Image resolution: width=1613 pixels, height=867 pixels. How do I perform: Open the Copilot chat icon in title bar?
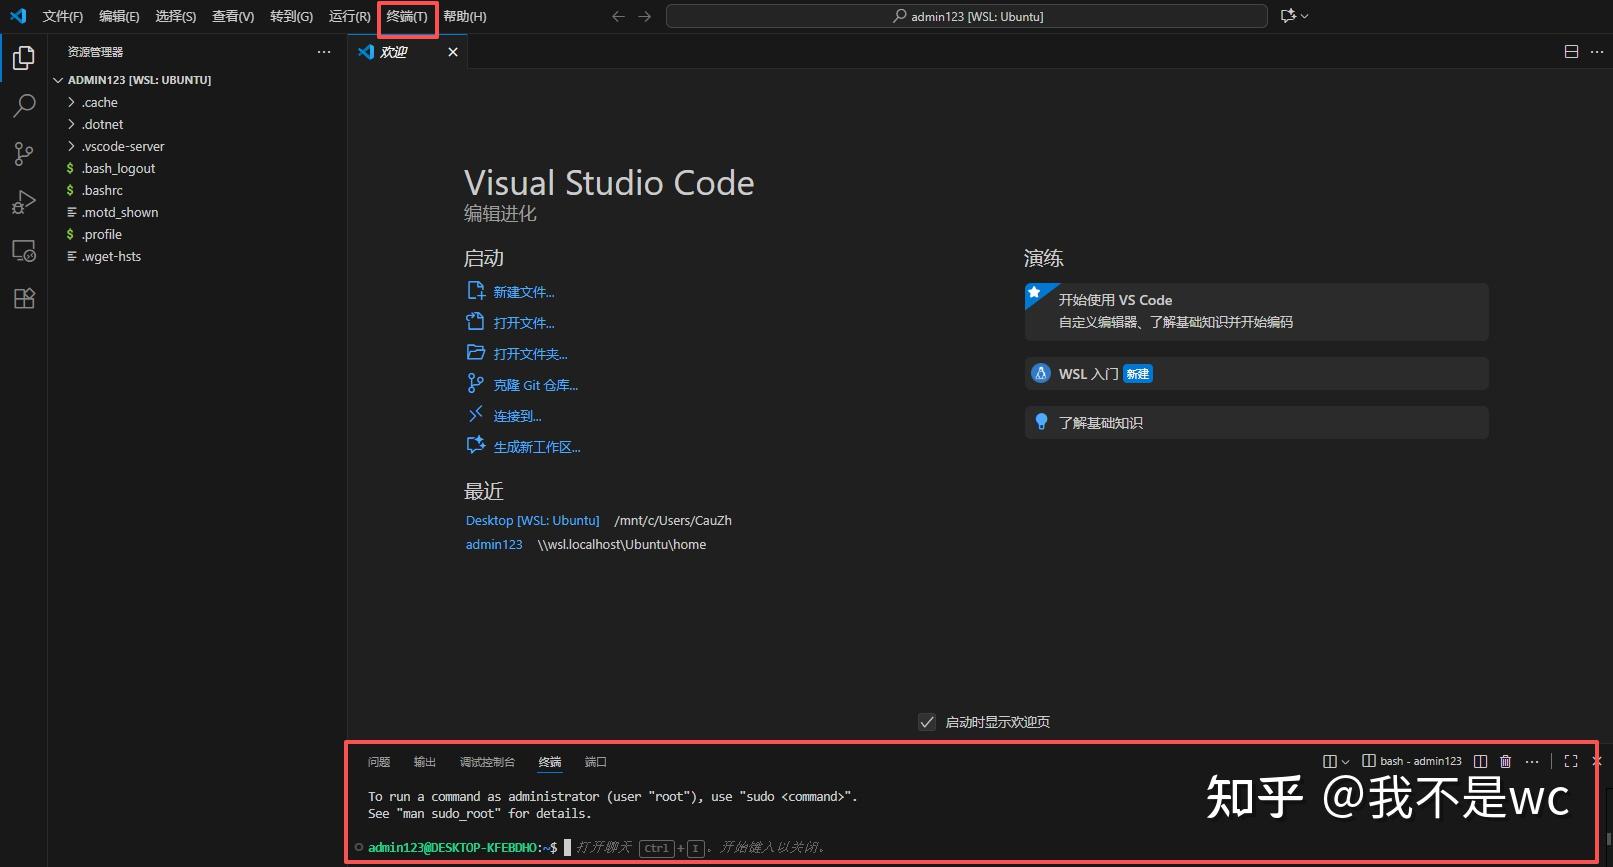point(1288,16)
